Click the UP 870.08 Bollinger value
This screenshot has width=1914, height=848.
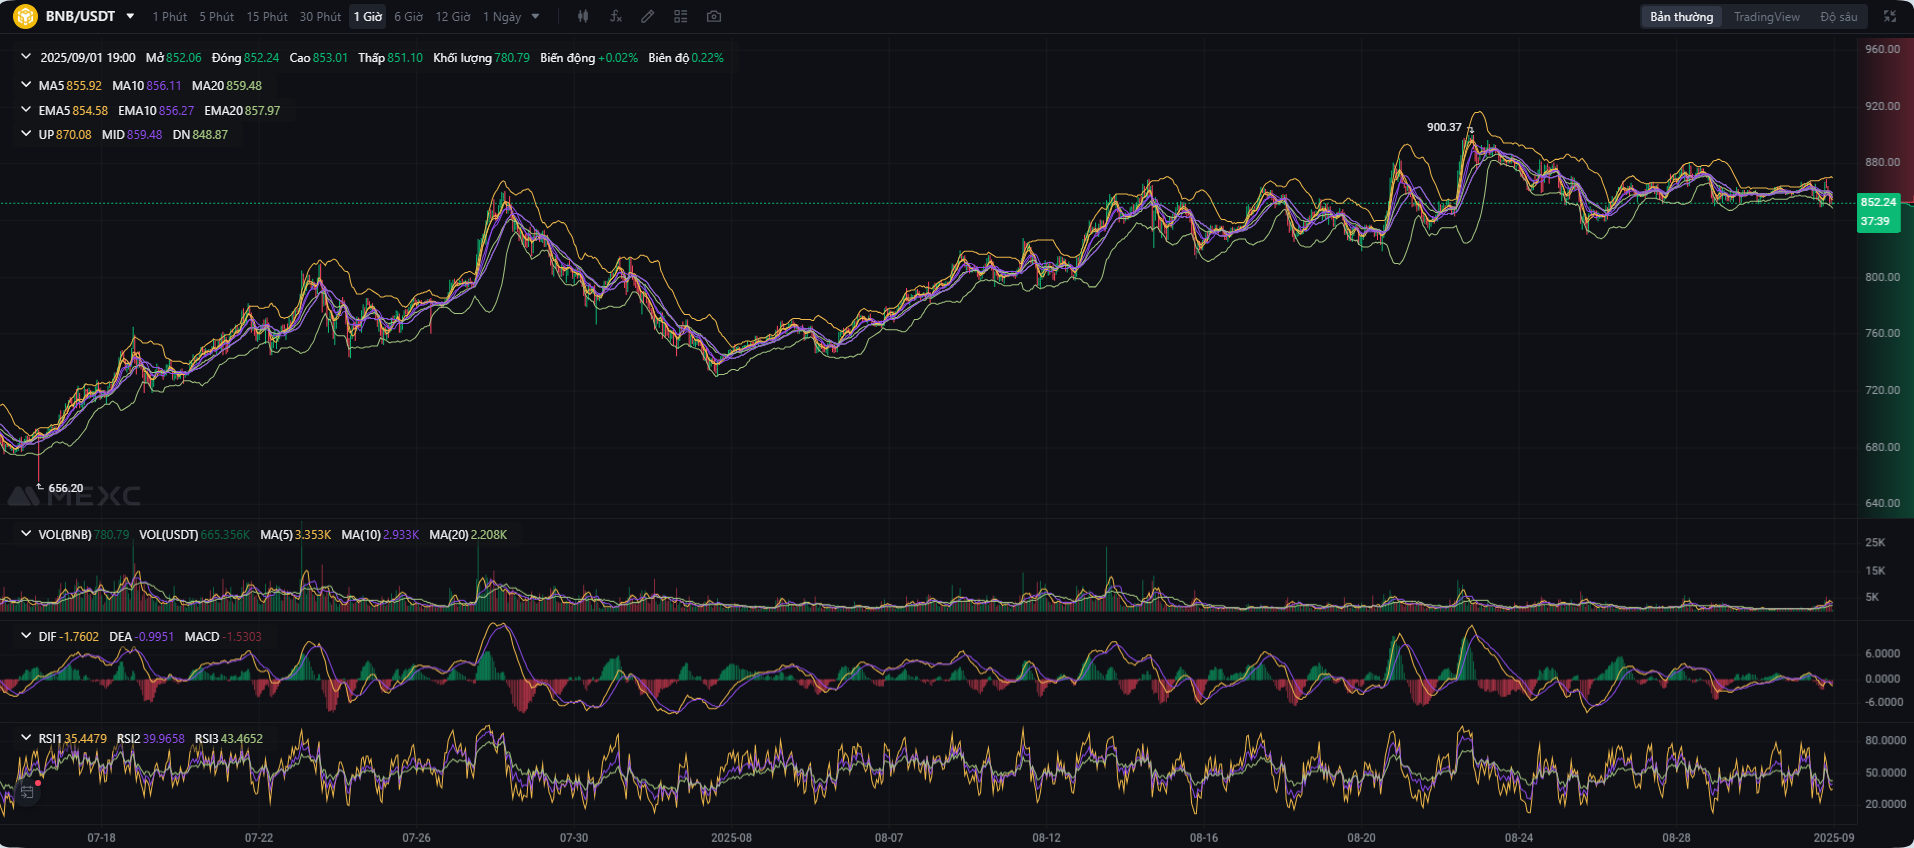(x=65, y=135)
